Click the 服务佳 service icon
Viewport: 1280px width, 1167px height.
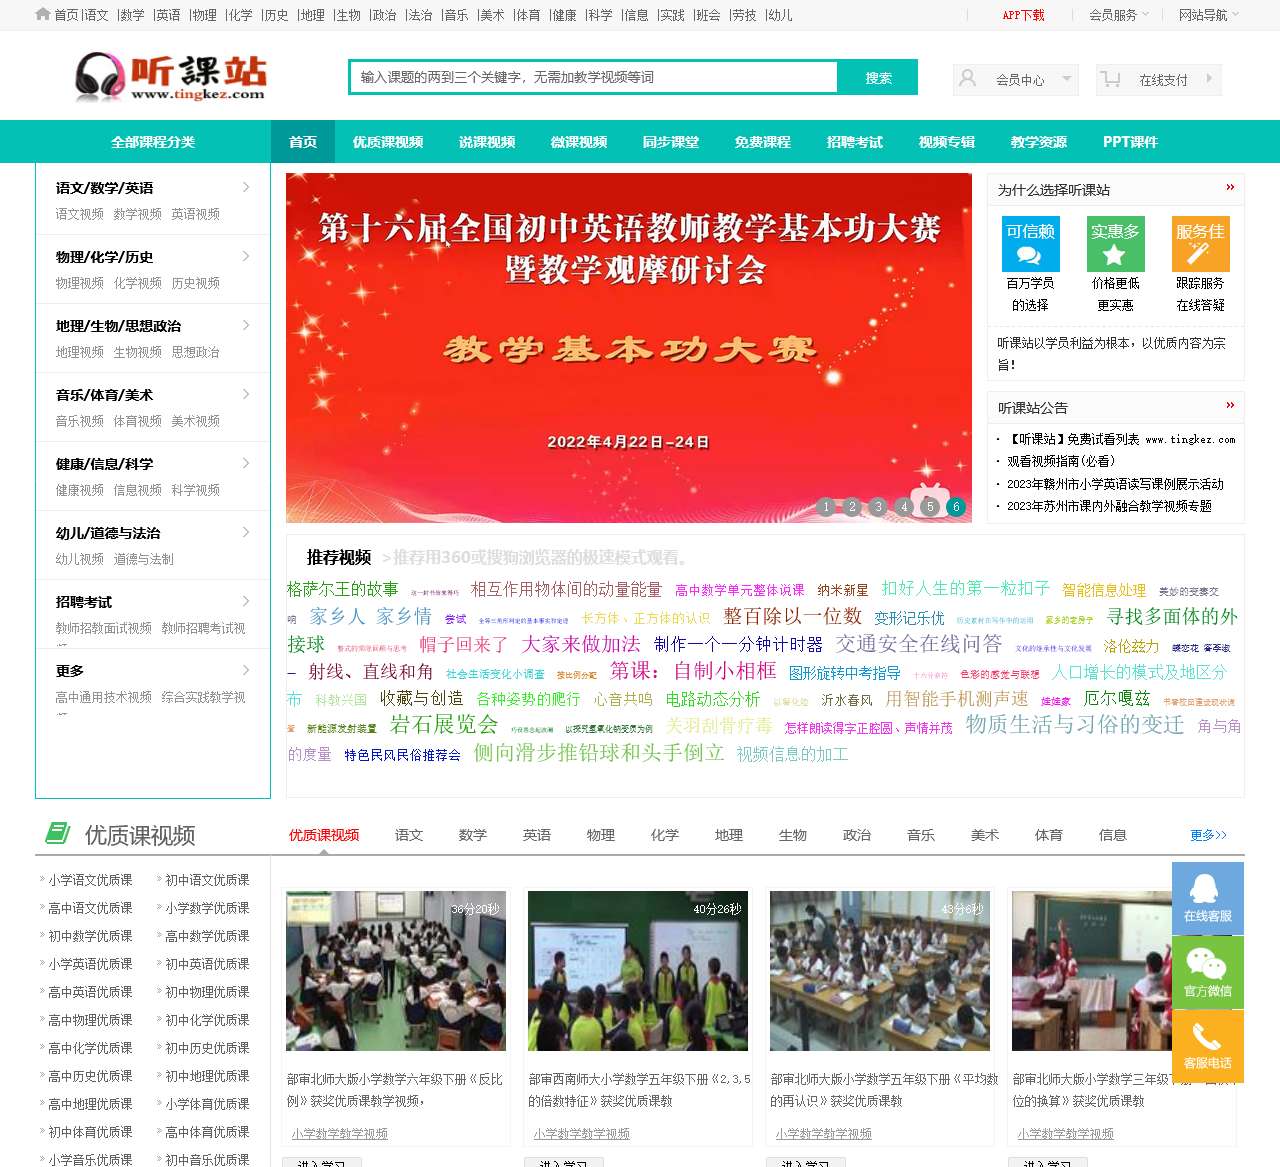tap(1200, 243)
